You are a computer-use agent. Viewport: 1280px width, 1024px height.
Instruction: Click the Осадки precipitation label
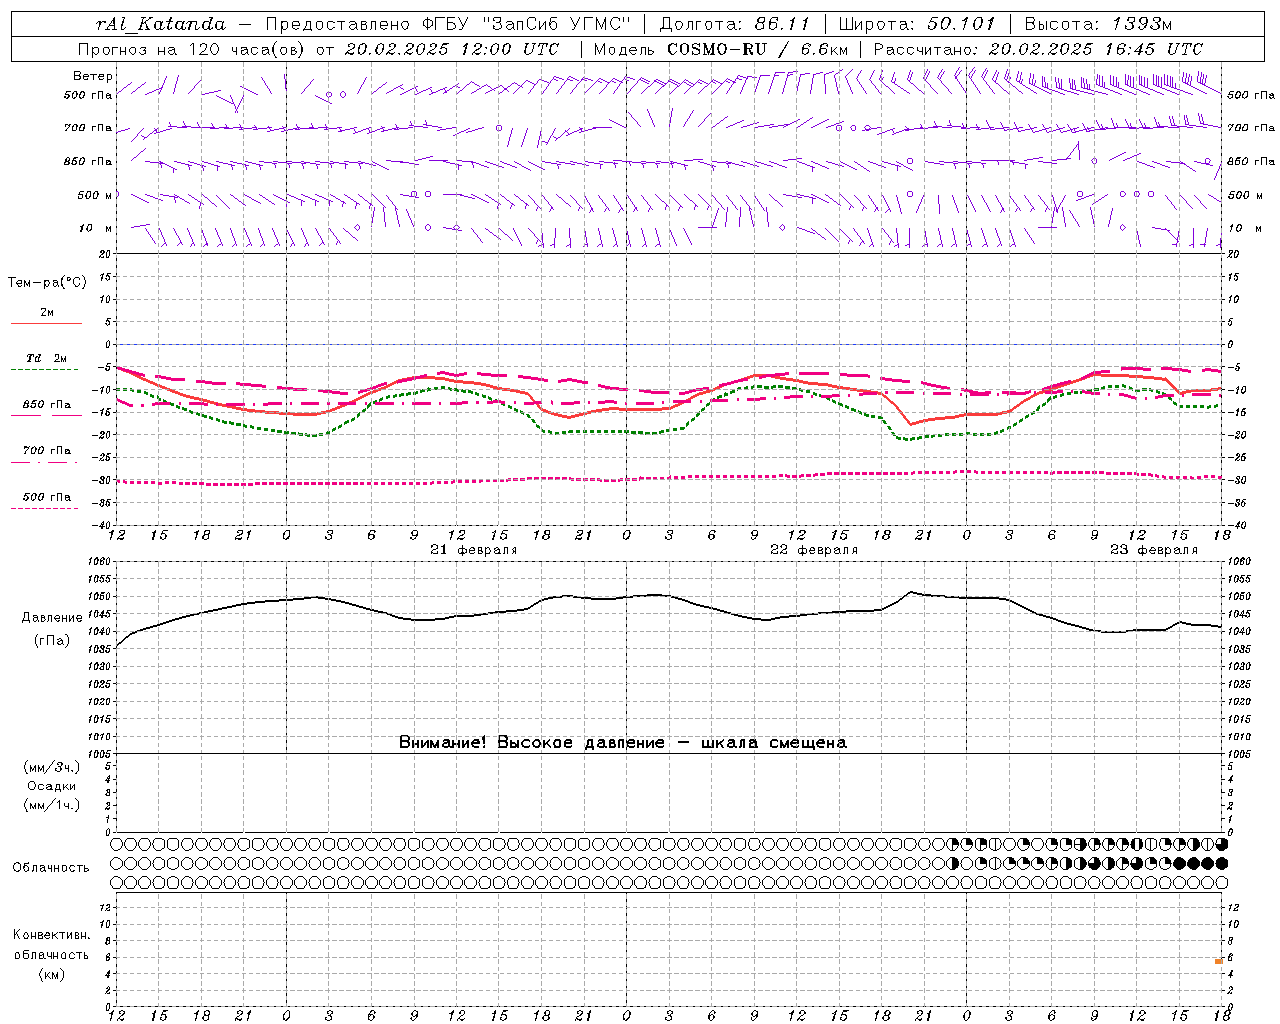click(x=52, y=786)
